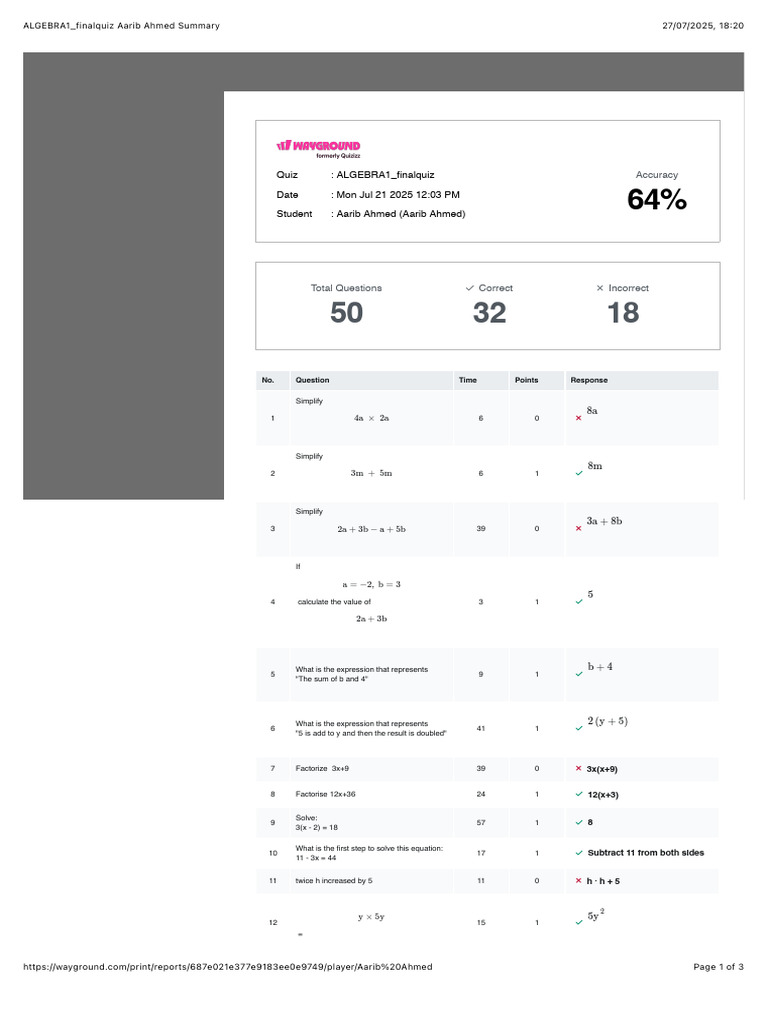Click the quiz name ALGEBRA1_finalquiz
This screenshot has height=1024, width=768.
point(385,175)
